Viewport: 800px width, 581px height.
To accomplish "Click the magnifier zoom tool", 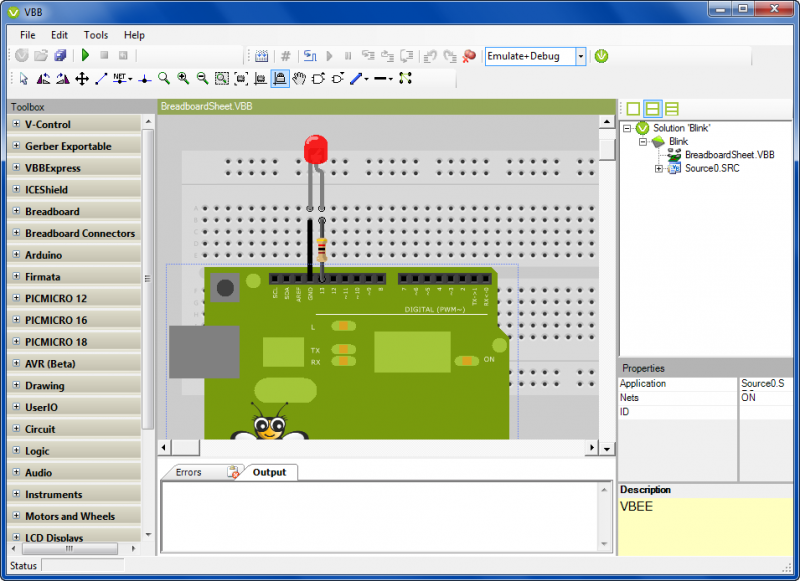I will 164,79.
